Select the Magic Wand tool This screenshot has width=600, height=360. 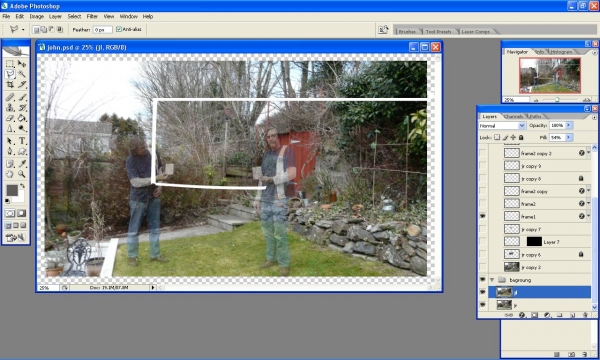point(22,73)
